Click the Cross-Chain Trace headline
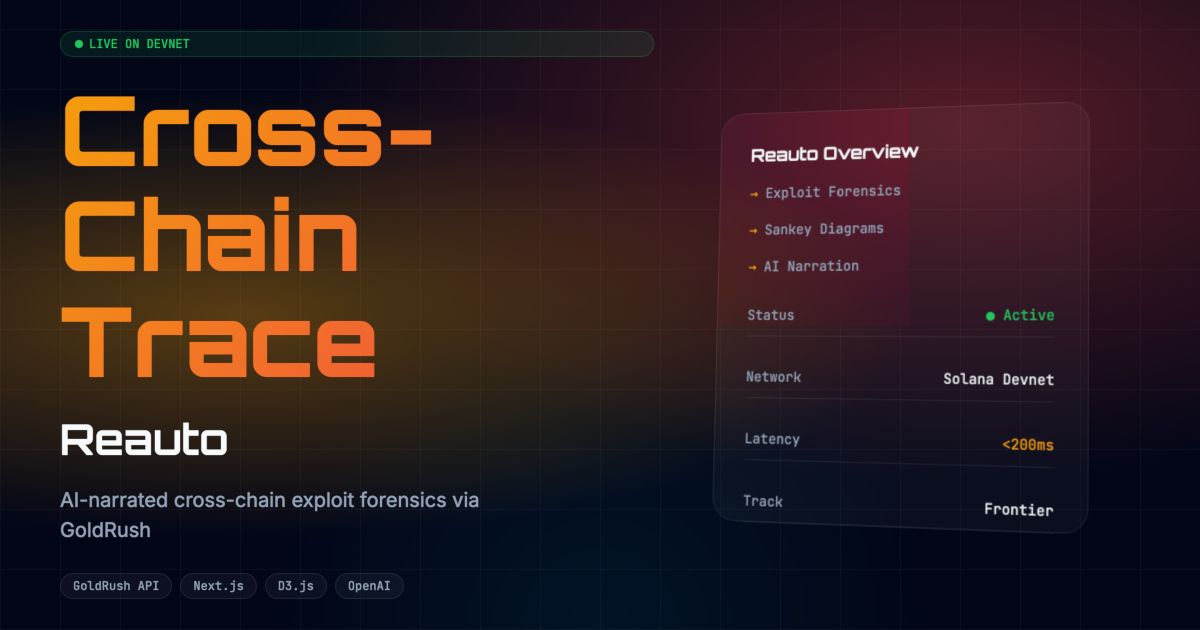This screenshot has width=1200, height=630. click(248, 237)
